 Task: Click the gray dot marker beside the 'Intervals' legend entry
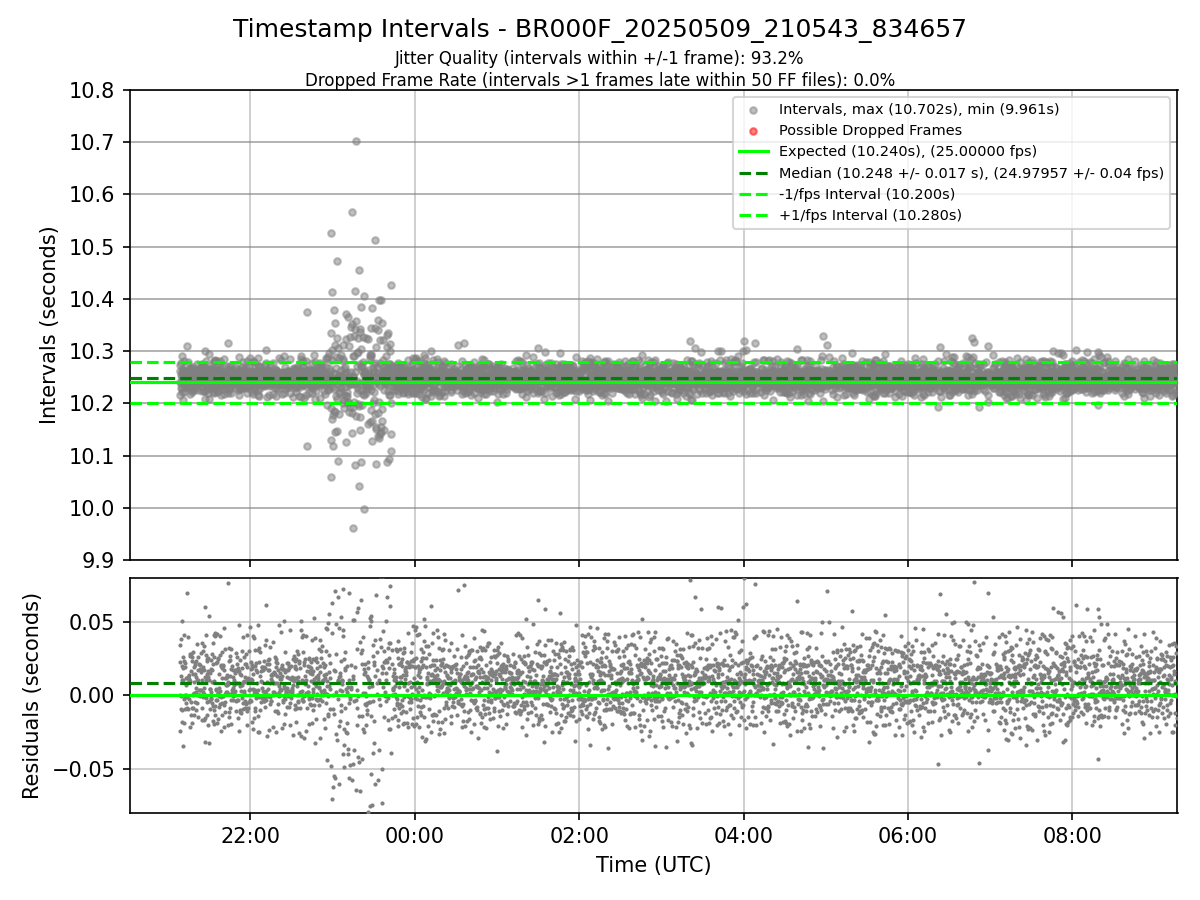click(x=753, y=110)
